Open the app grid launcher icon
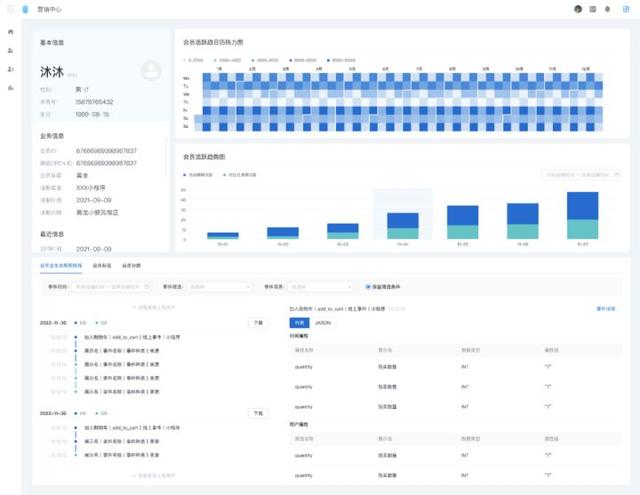Image resolution: width=640 pixels, height=495 pixels. coord(11,9)
